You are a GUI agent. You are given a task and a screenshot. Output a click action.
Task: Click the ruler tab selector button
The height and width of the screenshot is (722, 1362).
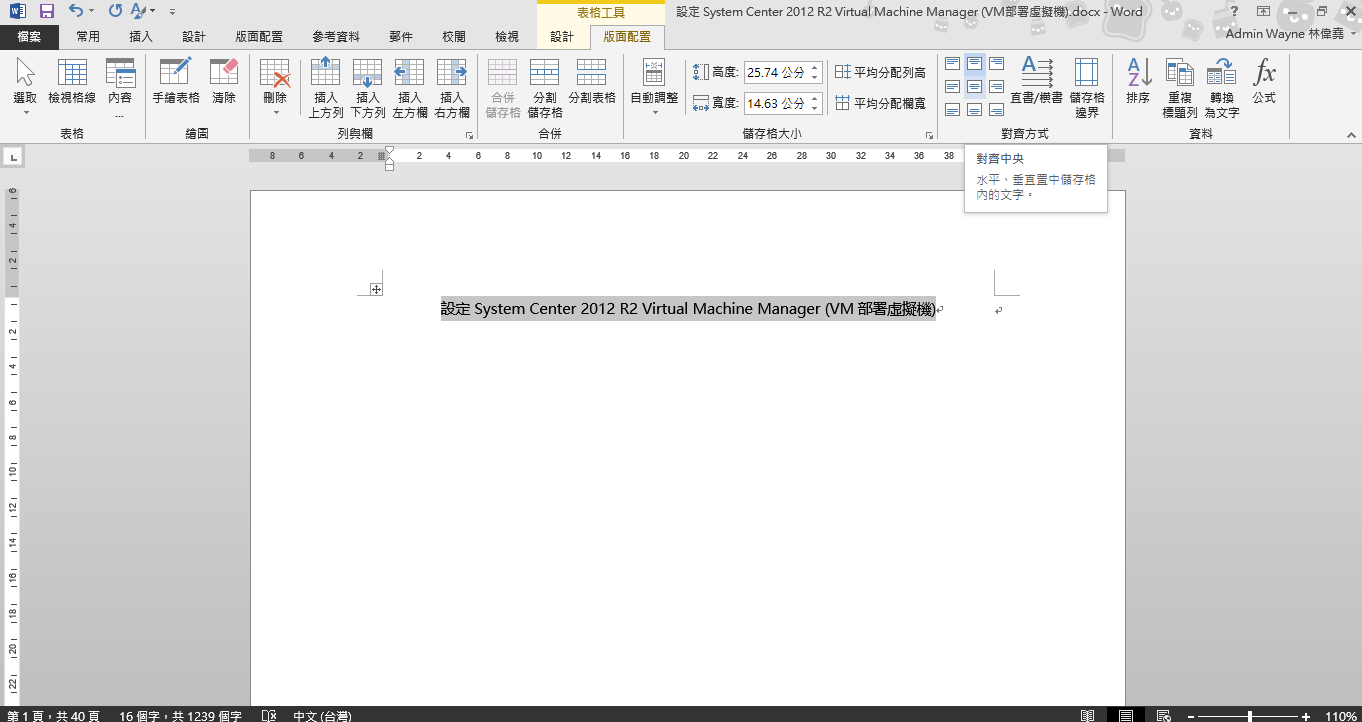(x=14, y=156)
